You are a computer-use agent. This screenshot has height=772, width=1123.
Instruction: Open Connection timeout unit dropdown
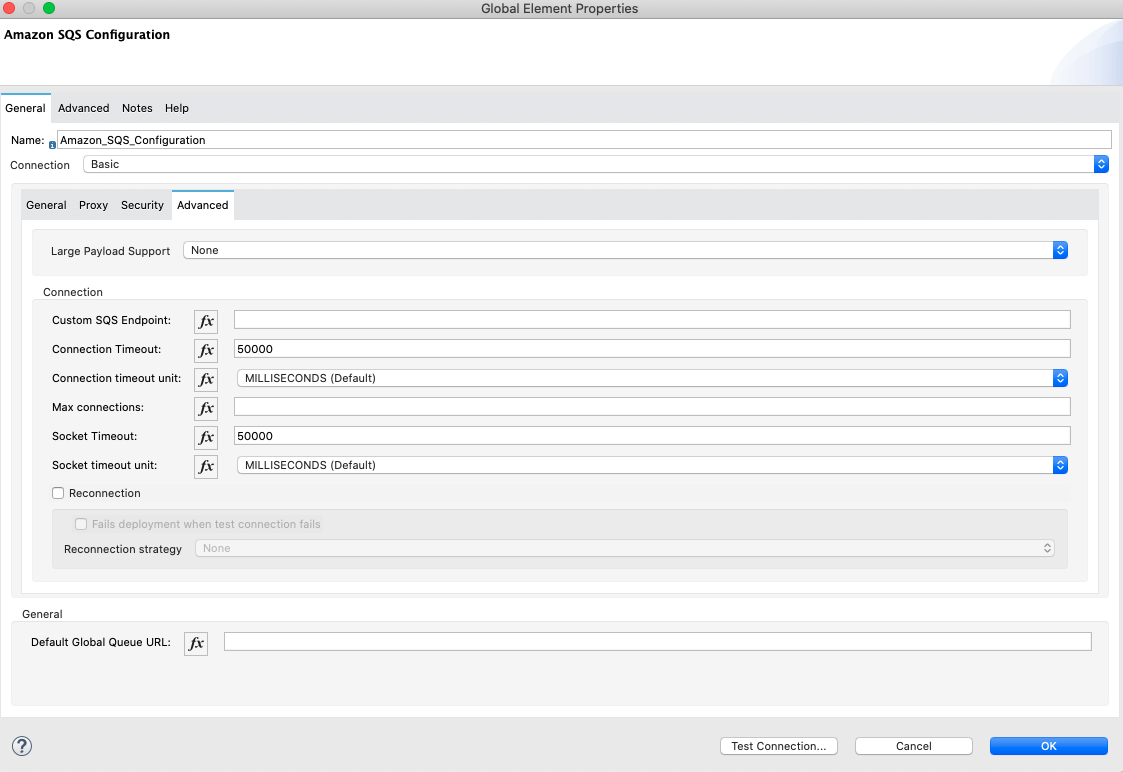click(x=652, y=379)
